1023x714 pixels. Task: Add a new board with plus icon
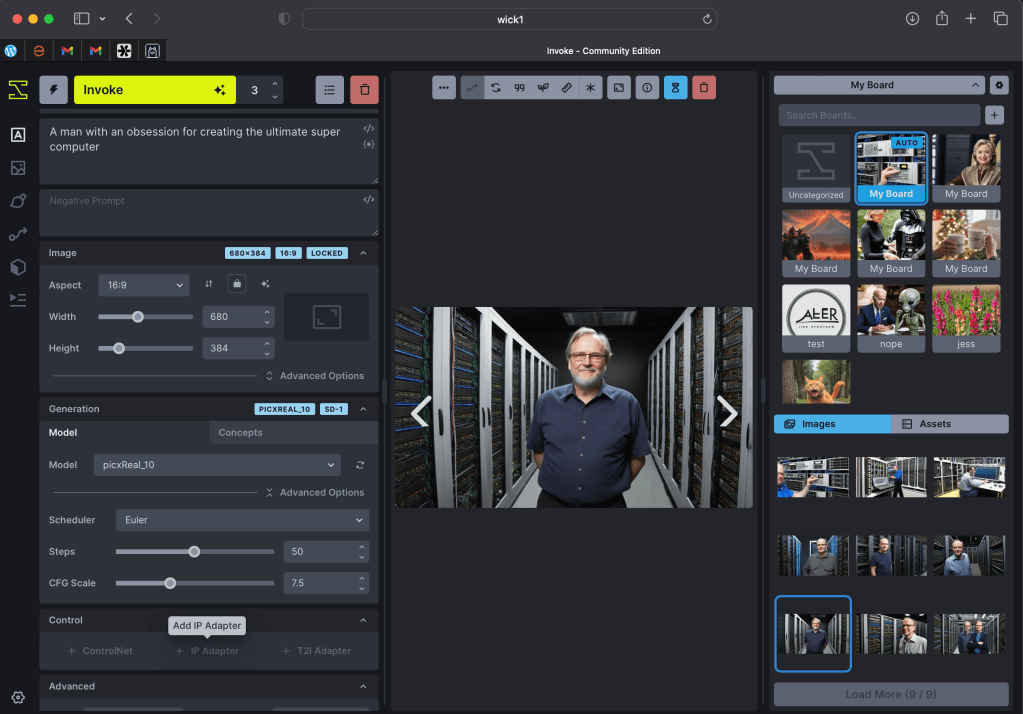994,115
